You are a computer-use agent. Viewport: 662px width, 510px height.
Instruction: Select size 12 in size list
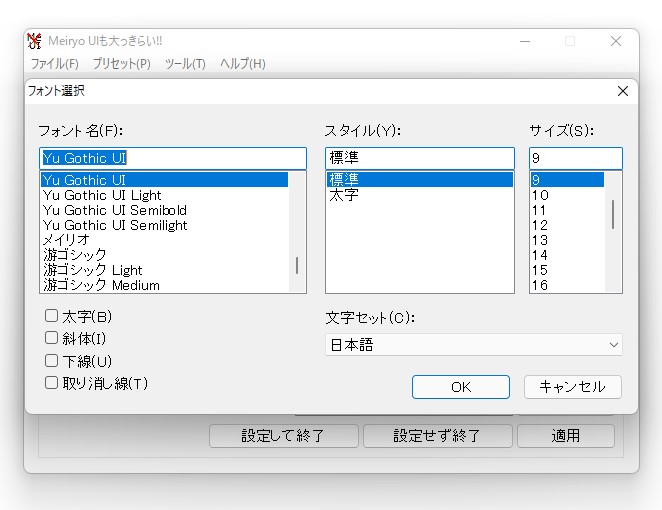[567, 225]
